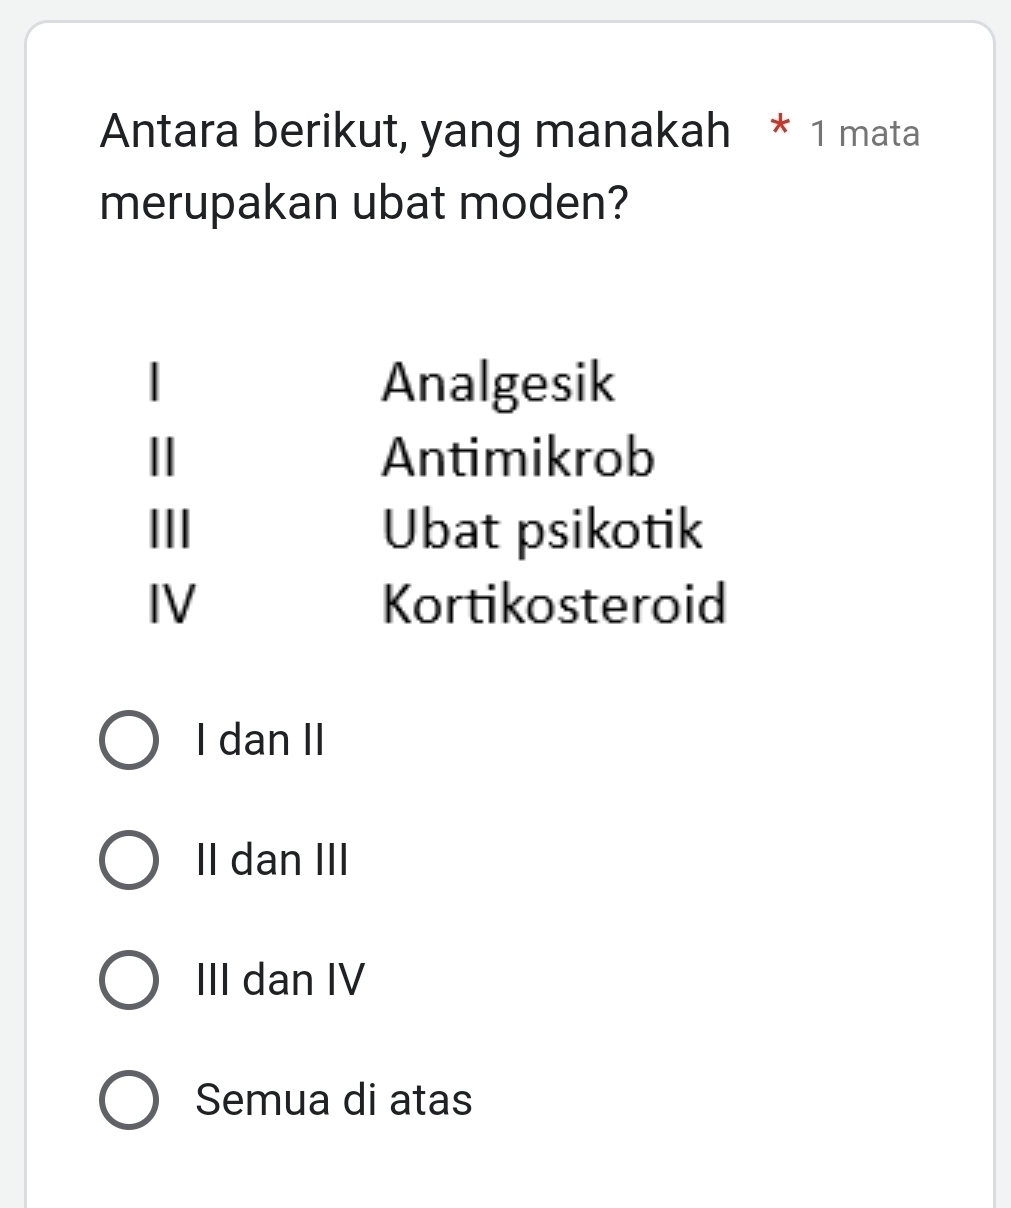Click Roman numeral I beside Analgesik
The image size is (1011, 1208).
point(153,383)
